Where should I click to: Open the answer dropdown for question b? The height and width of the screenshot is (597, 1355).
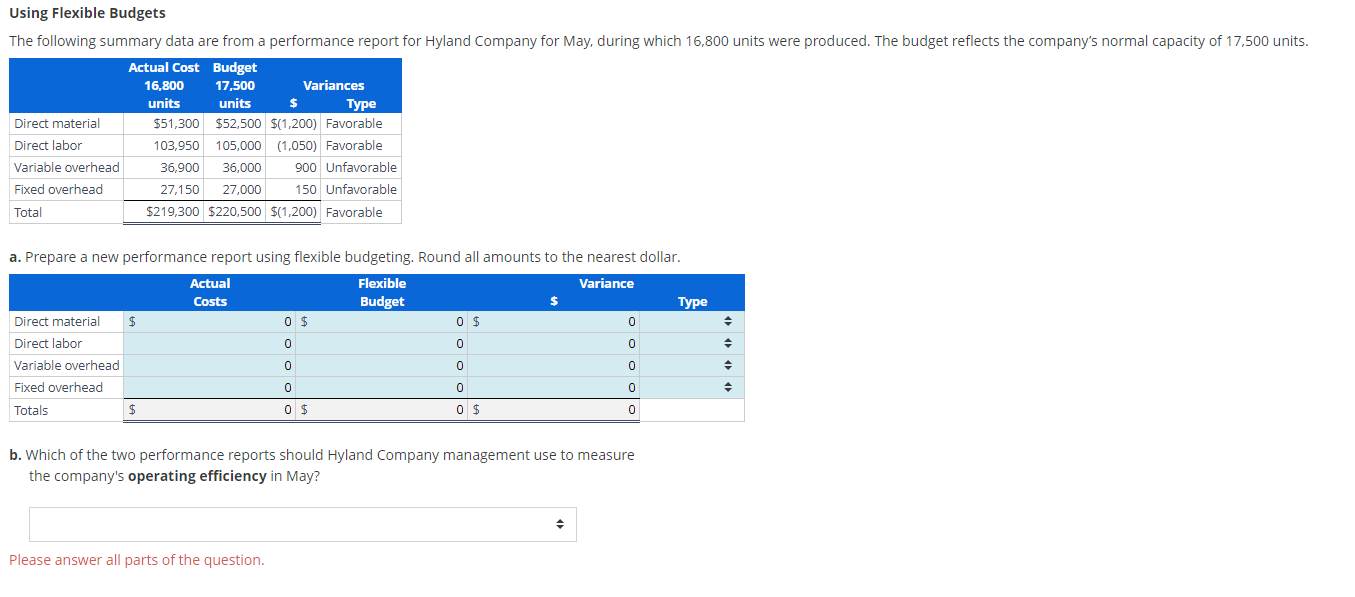pos(302,524)
